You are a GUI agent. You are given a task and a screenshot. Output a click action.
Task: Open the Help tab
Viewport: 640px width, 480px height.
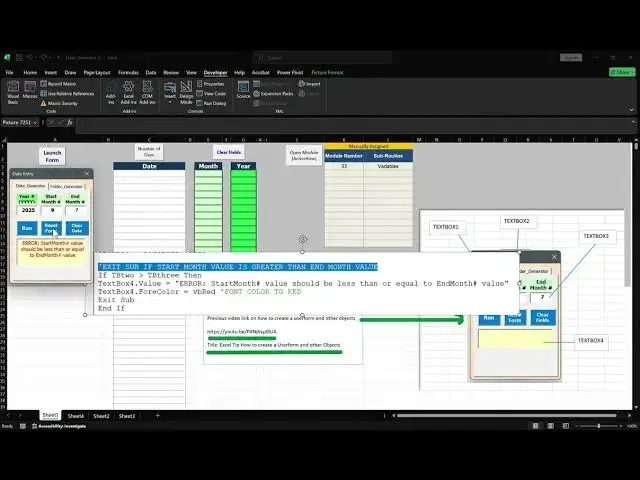tap(239, 73)
